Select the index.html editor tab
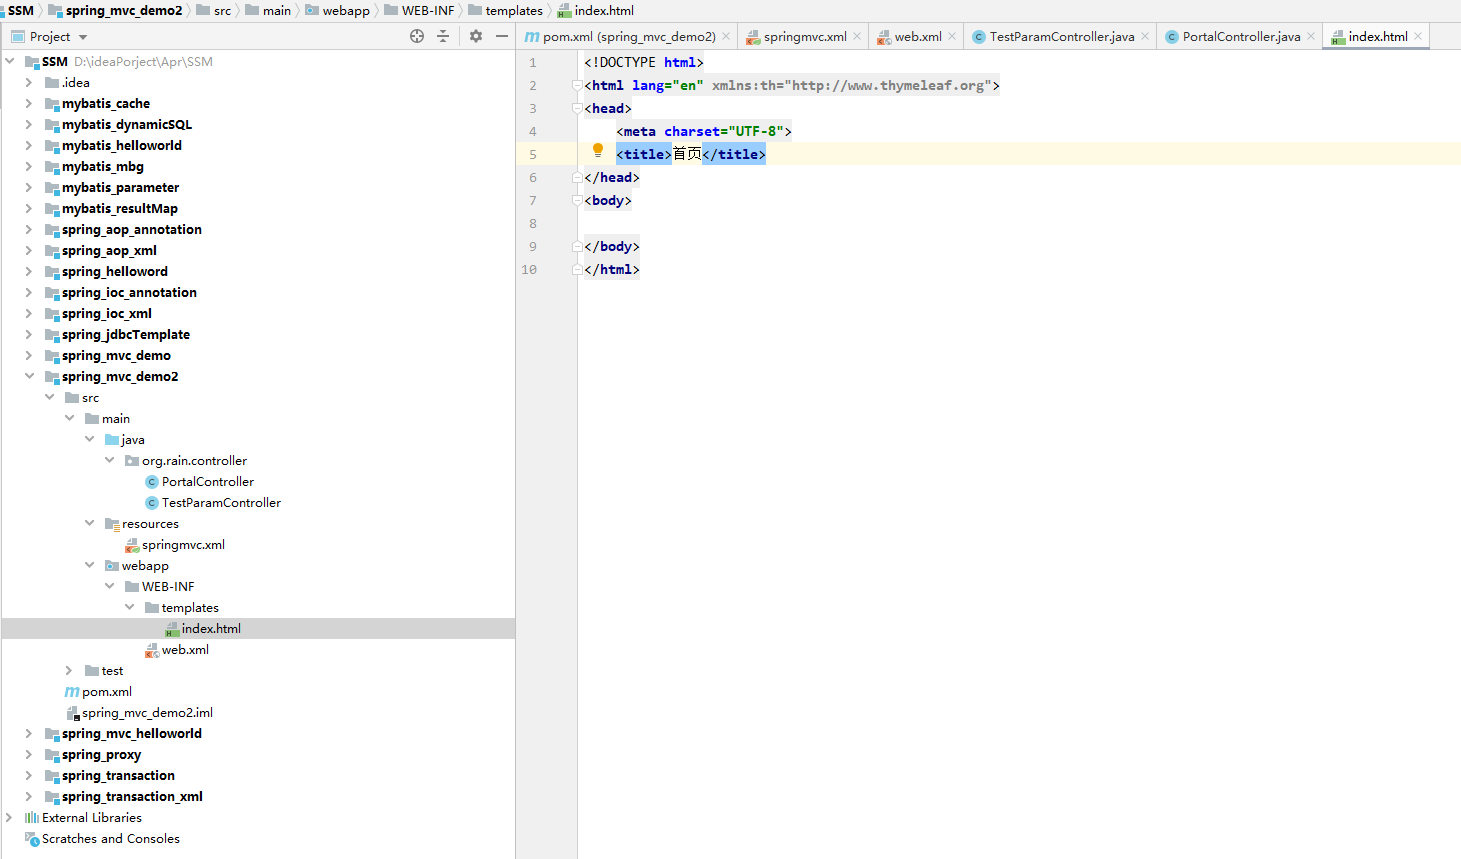The width and height of the screenshot is (1461, 859). tap(1378, 36)
